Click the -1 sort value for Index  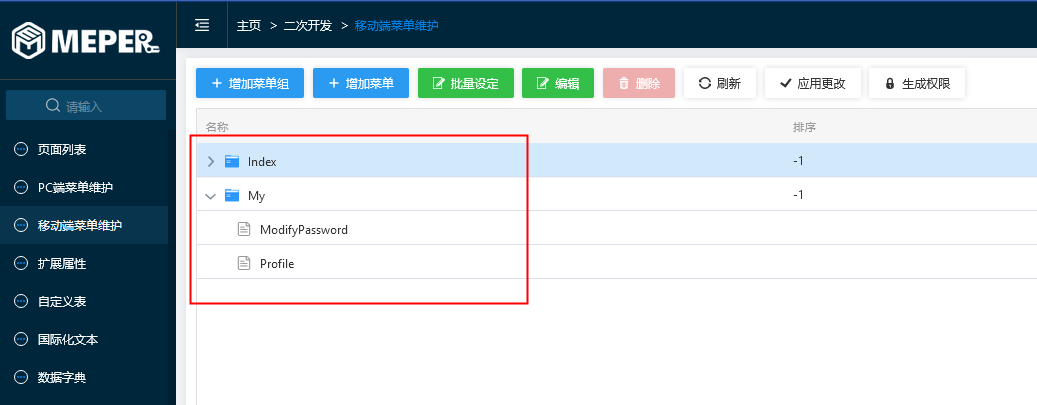coord(798,161)
